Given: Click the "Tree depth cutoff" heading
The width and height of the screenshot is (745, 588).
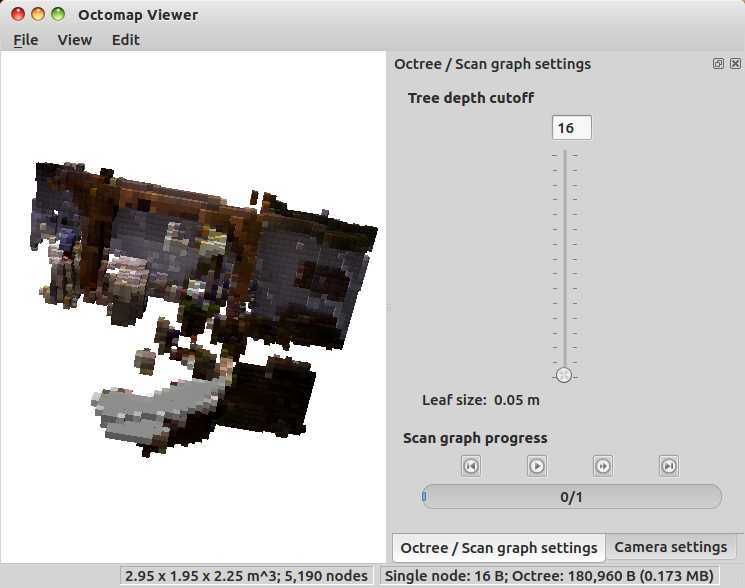Looking at the screenshot, I should (471, 98).
